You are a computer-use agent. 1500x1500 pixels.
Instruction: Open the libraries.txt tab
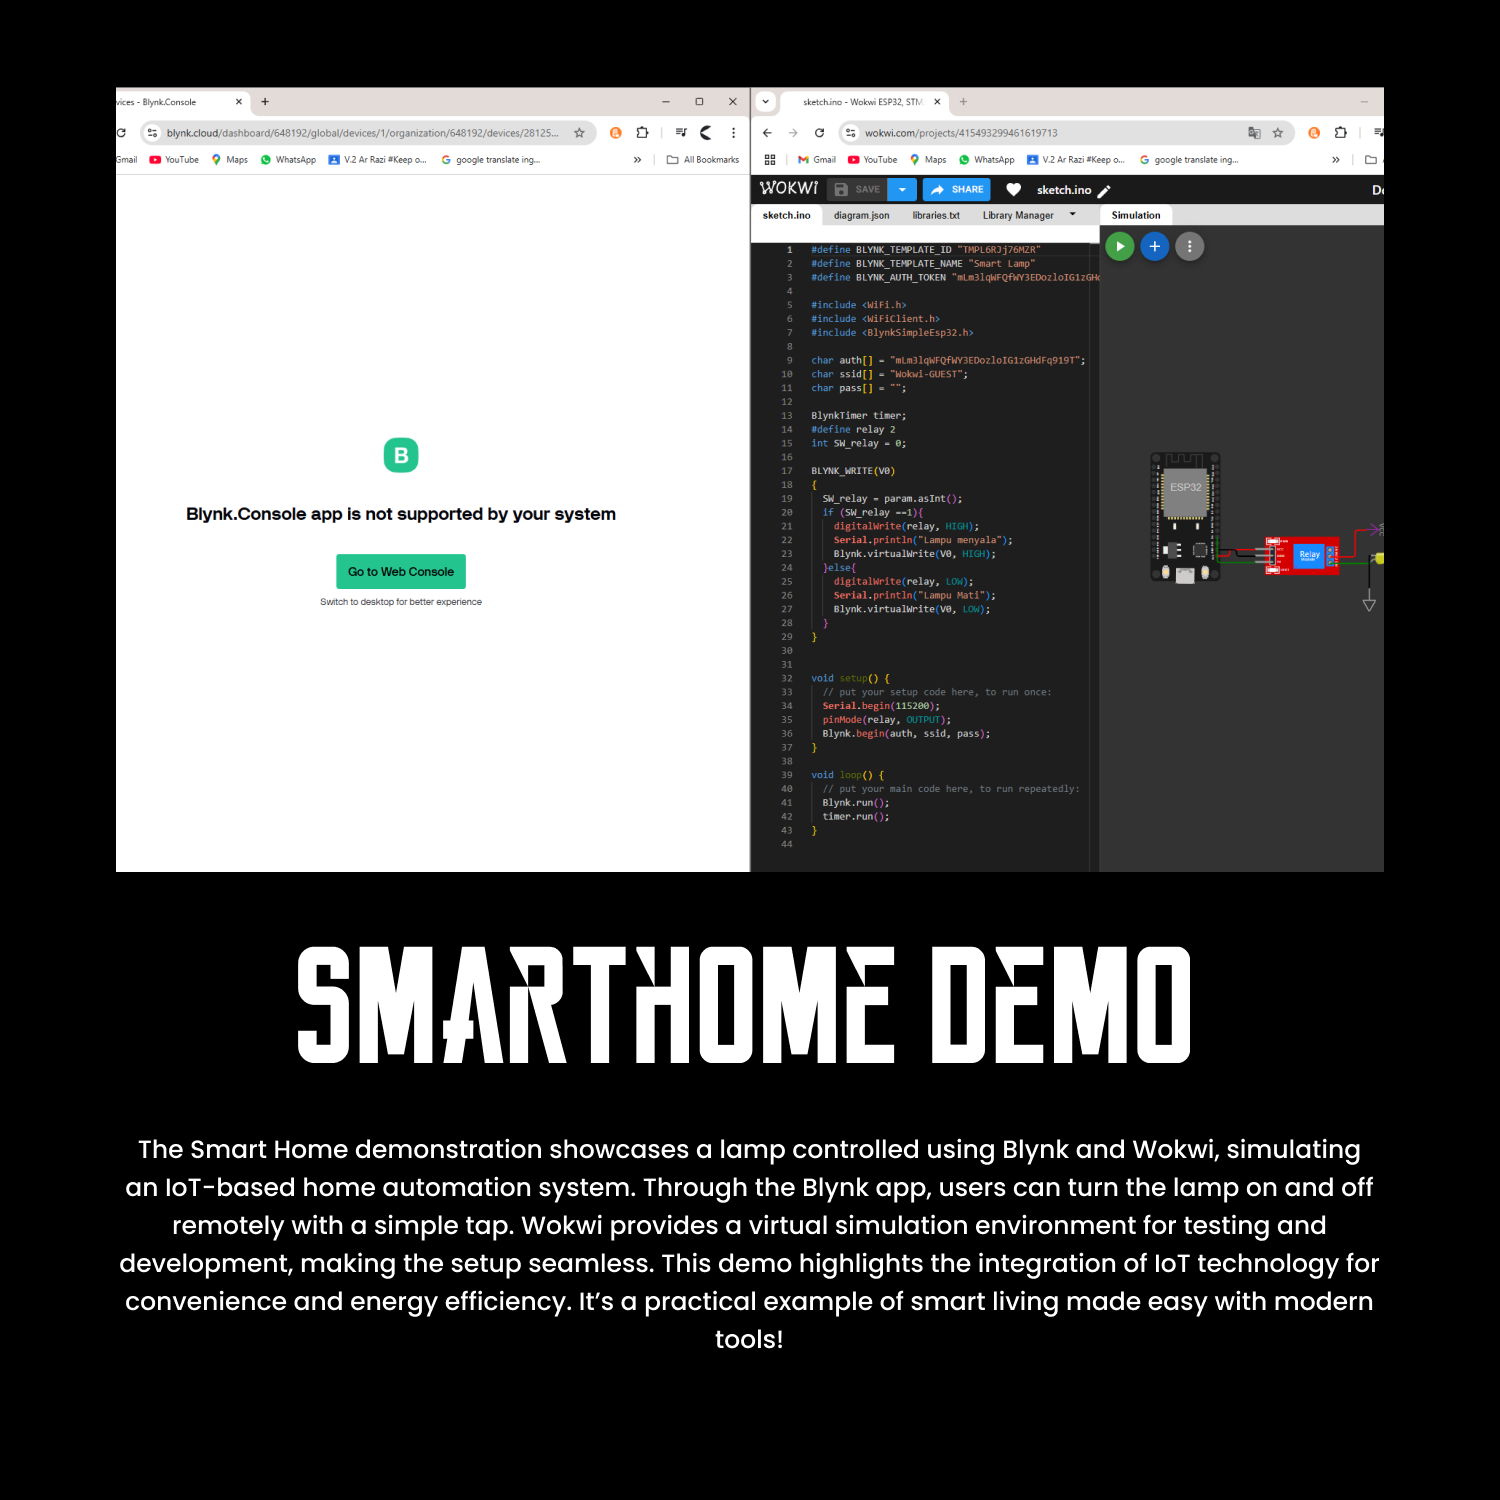point(936,215)
